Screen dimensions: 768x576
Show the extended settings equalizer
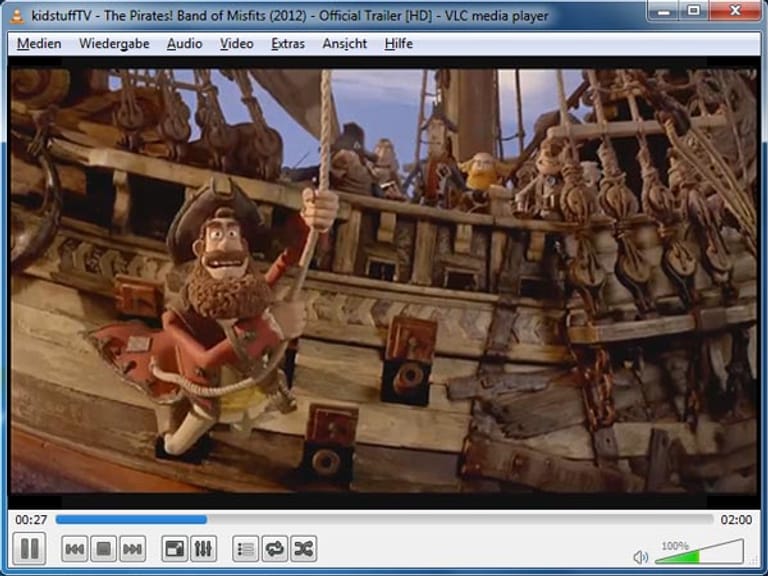203,549
